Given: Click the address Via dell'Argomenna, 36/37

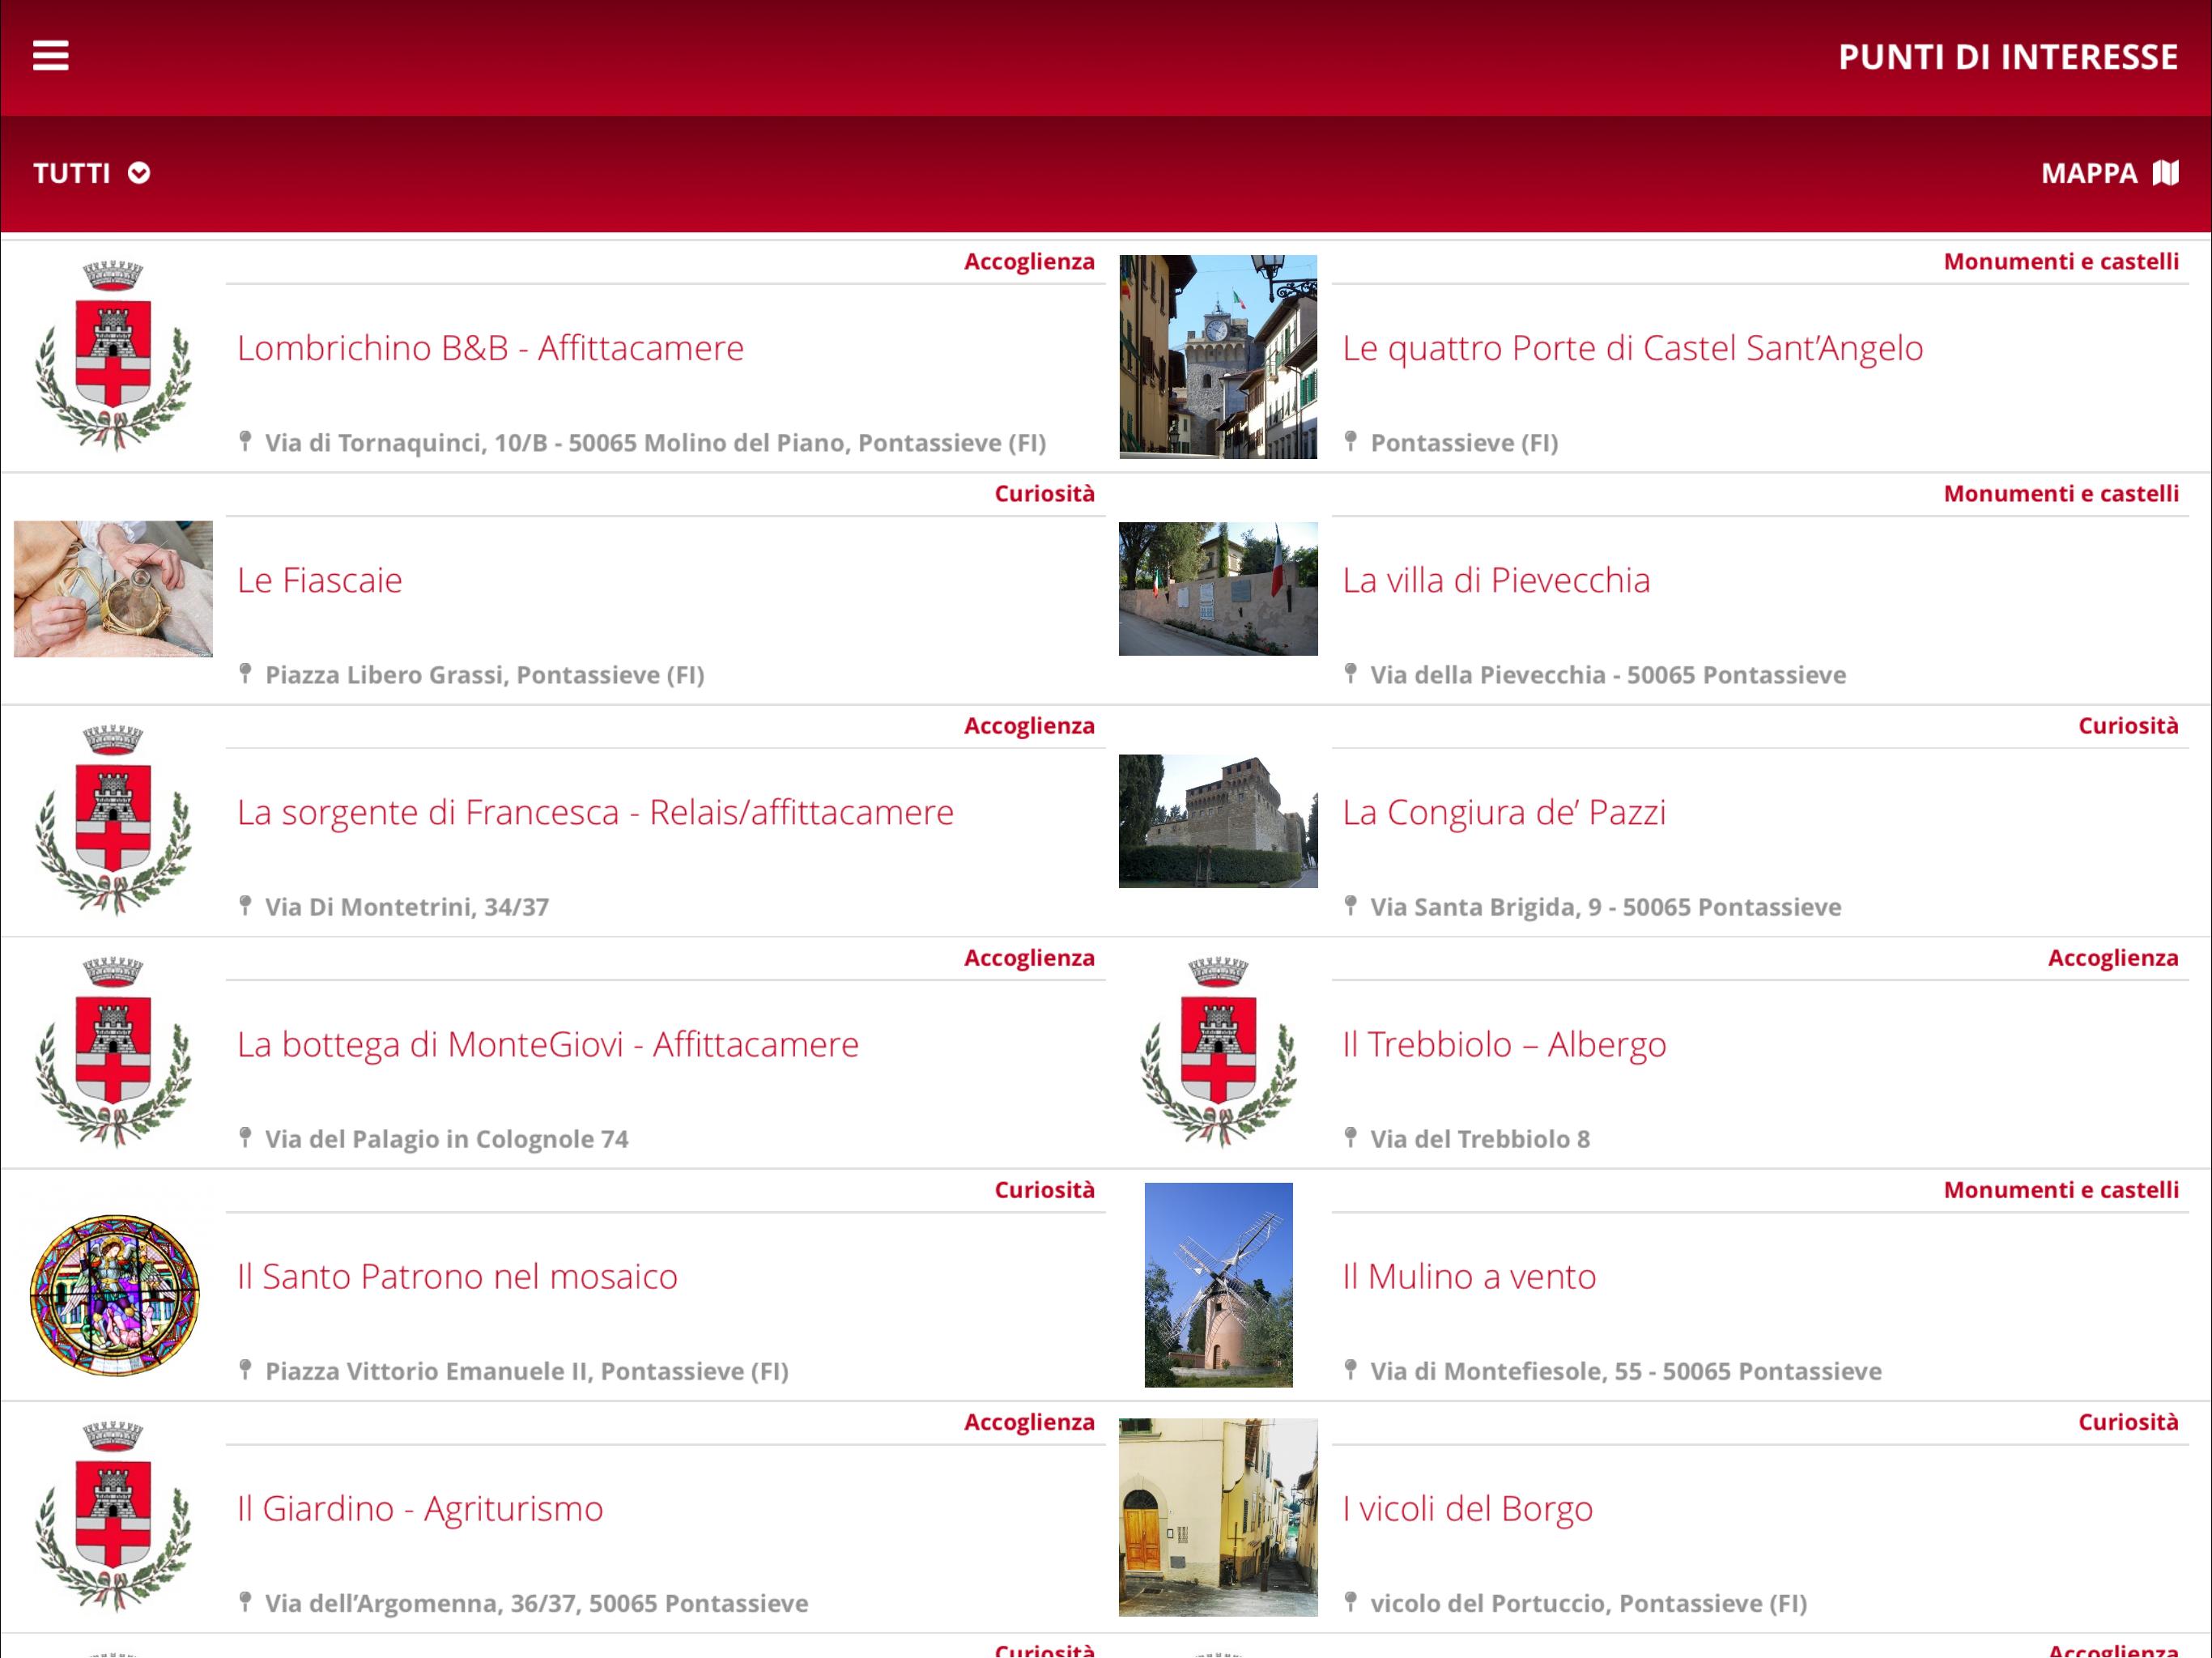Looking at the screenshot, I should click(536, 1603).
